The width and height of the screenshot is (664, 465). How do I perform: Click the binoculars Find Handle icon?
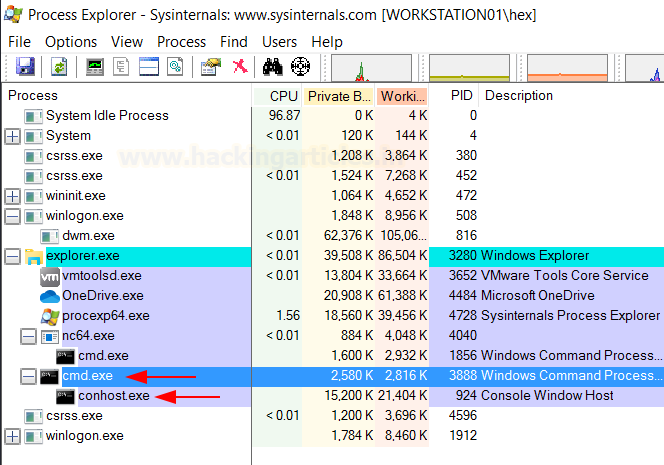(x=272, y=66)
